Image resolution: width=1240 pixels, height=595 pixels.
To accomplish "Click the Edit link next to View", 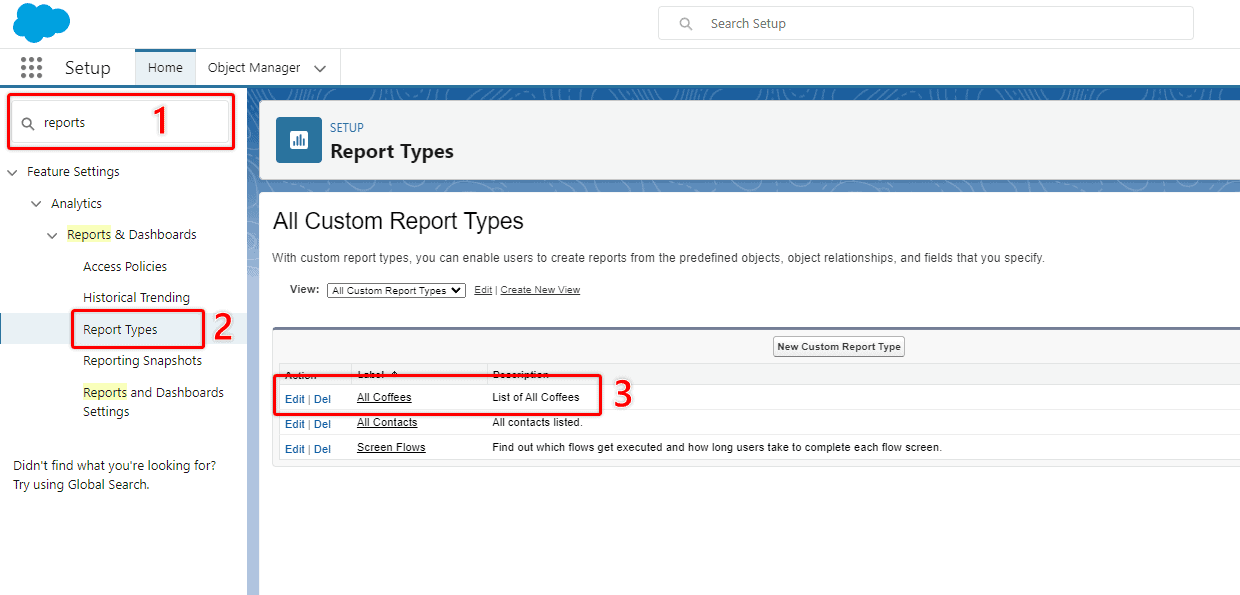I will [483, 290].
